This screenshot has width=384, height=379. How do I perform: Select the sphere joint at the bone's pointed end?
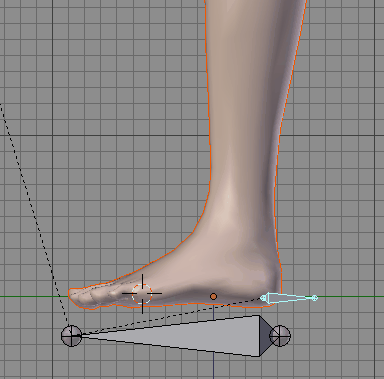(71, 336)
